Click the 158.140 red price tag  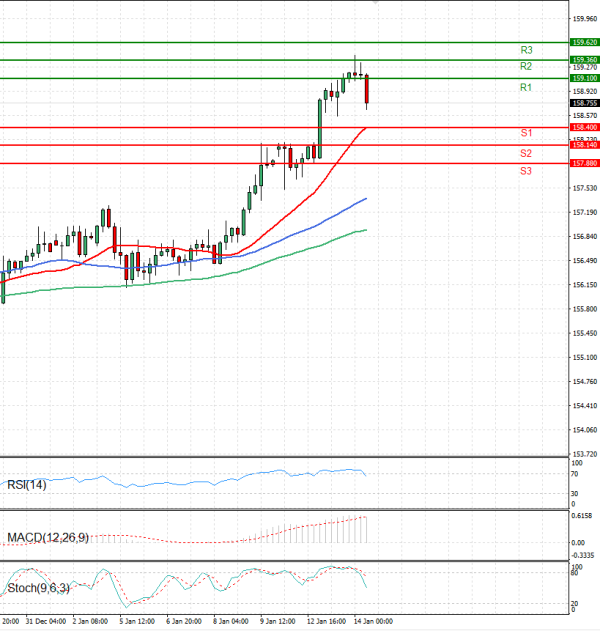(x=583, y=145)
